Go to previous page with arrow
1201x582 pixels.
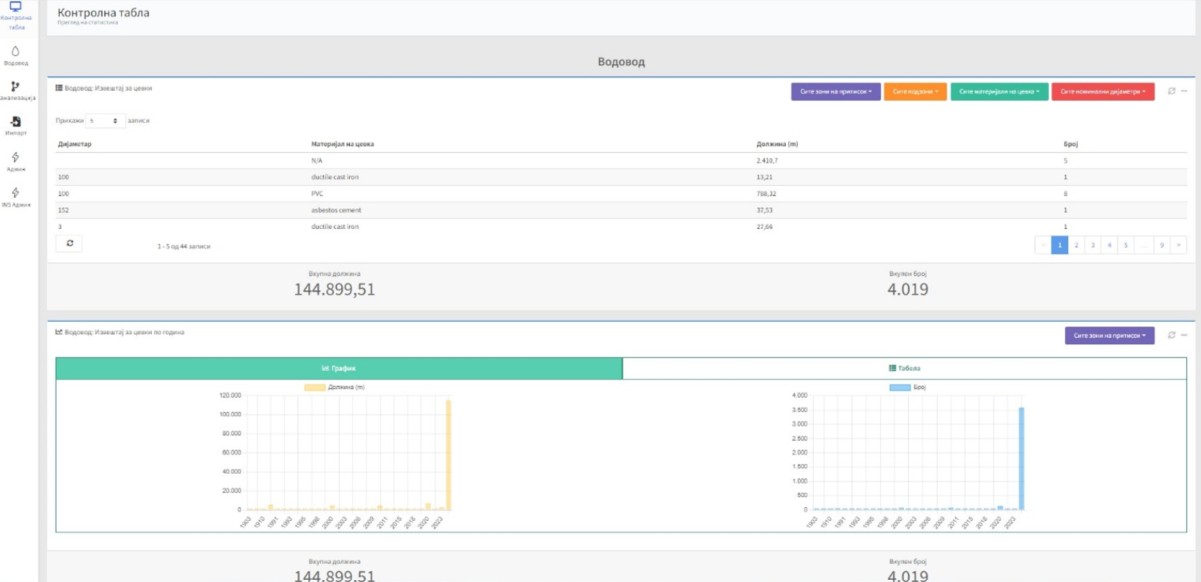[1043, 244]
